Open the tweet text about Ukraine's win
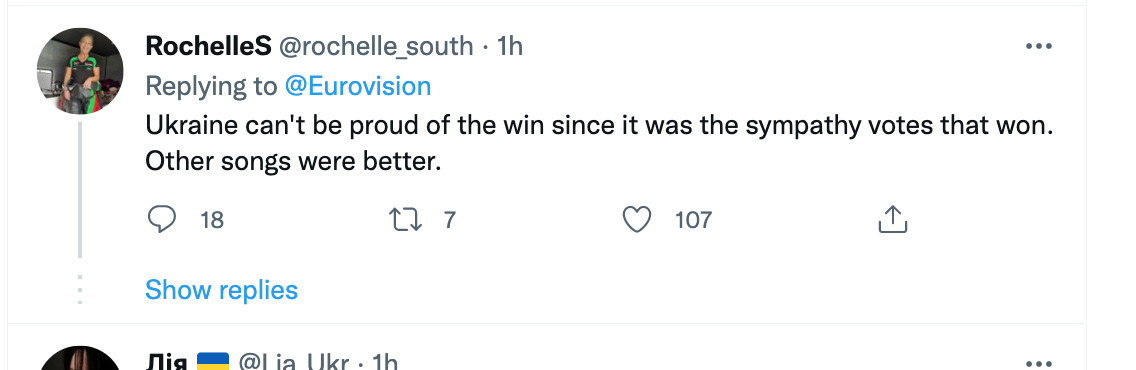The height and width of the screenshot is (370, 1136). click(x=599, y=143)
